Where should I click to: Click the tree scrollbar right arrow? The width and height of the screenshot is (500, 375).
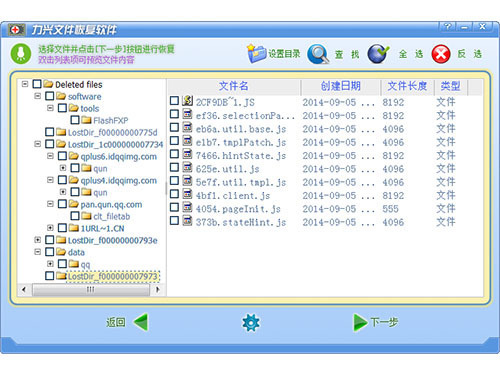[x=158, y=289]
